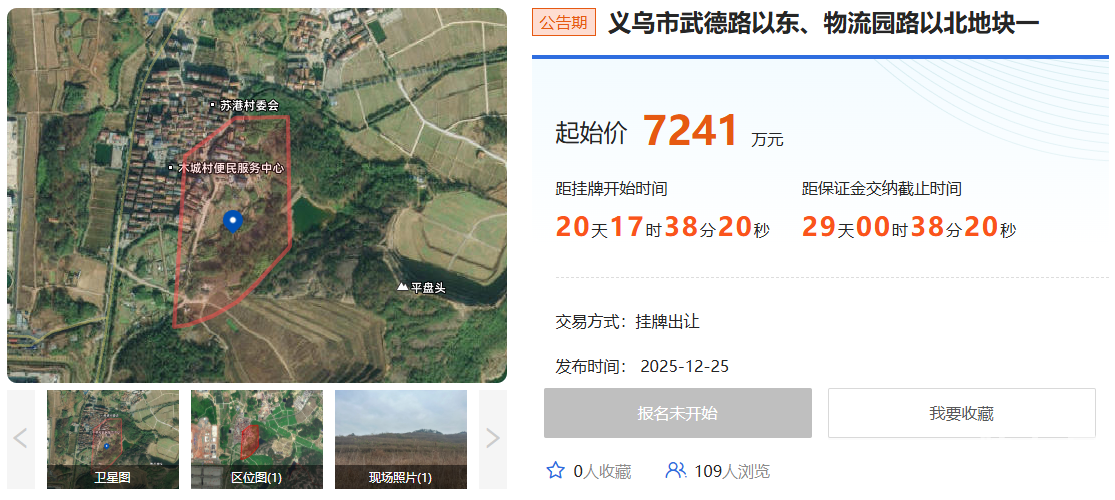This screenshot has height=500, width=1115.
Task: Click the publish date 2025-12-25
Action: pos(684,366)
